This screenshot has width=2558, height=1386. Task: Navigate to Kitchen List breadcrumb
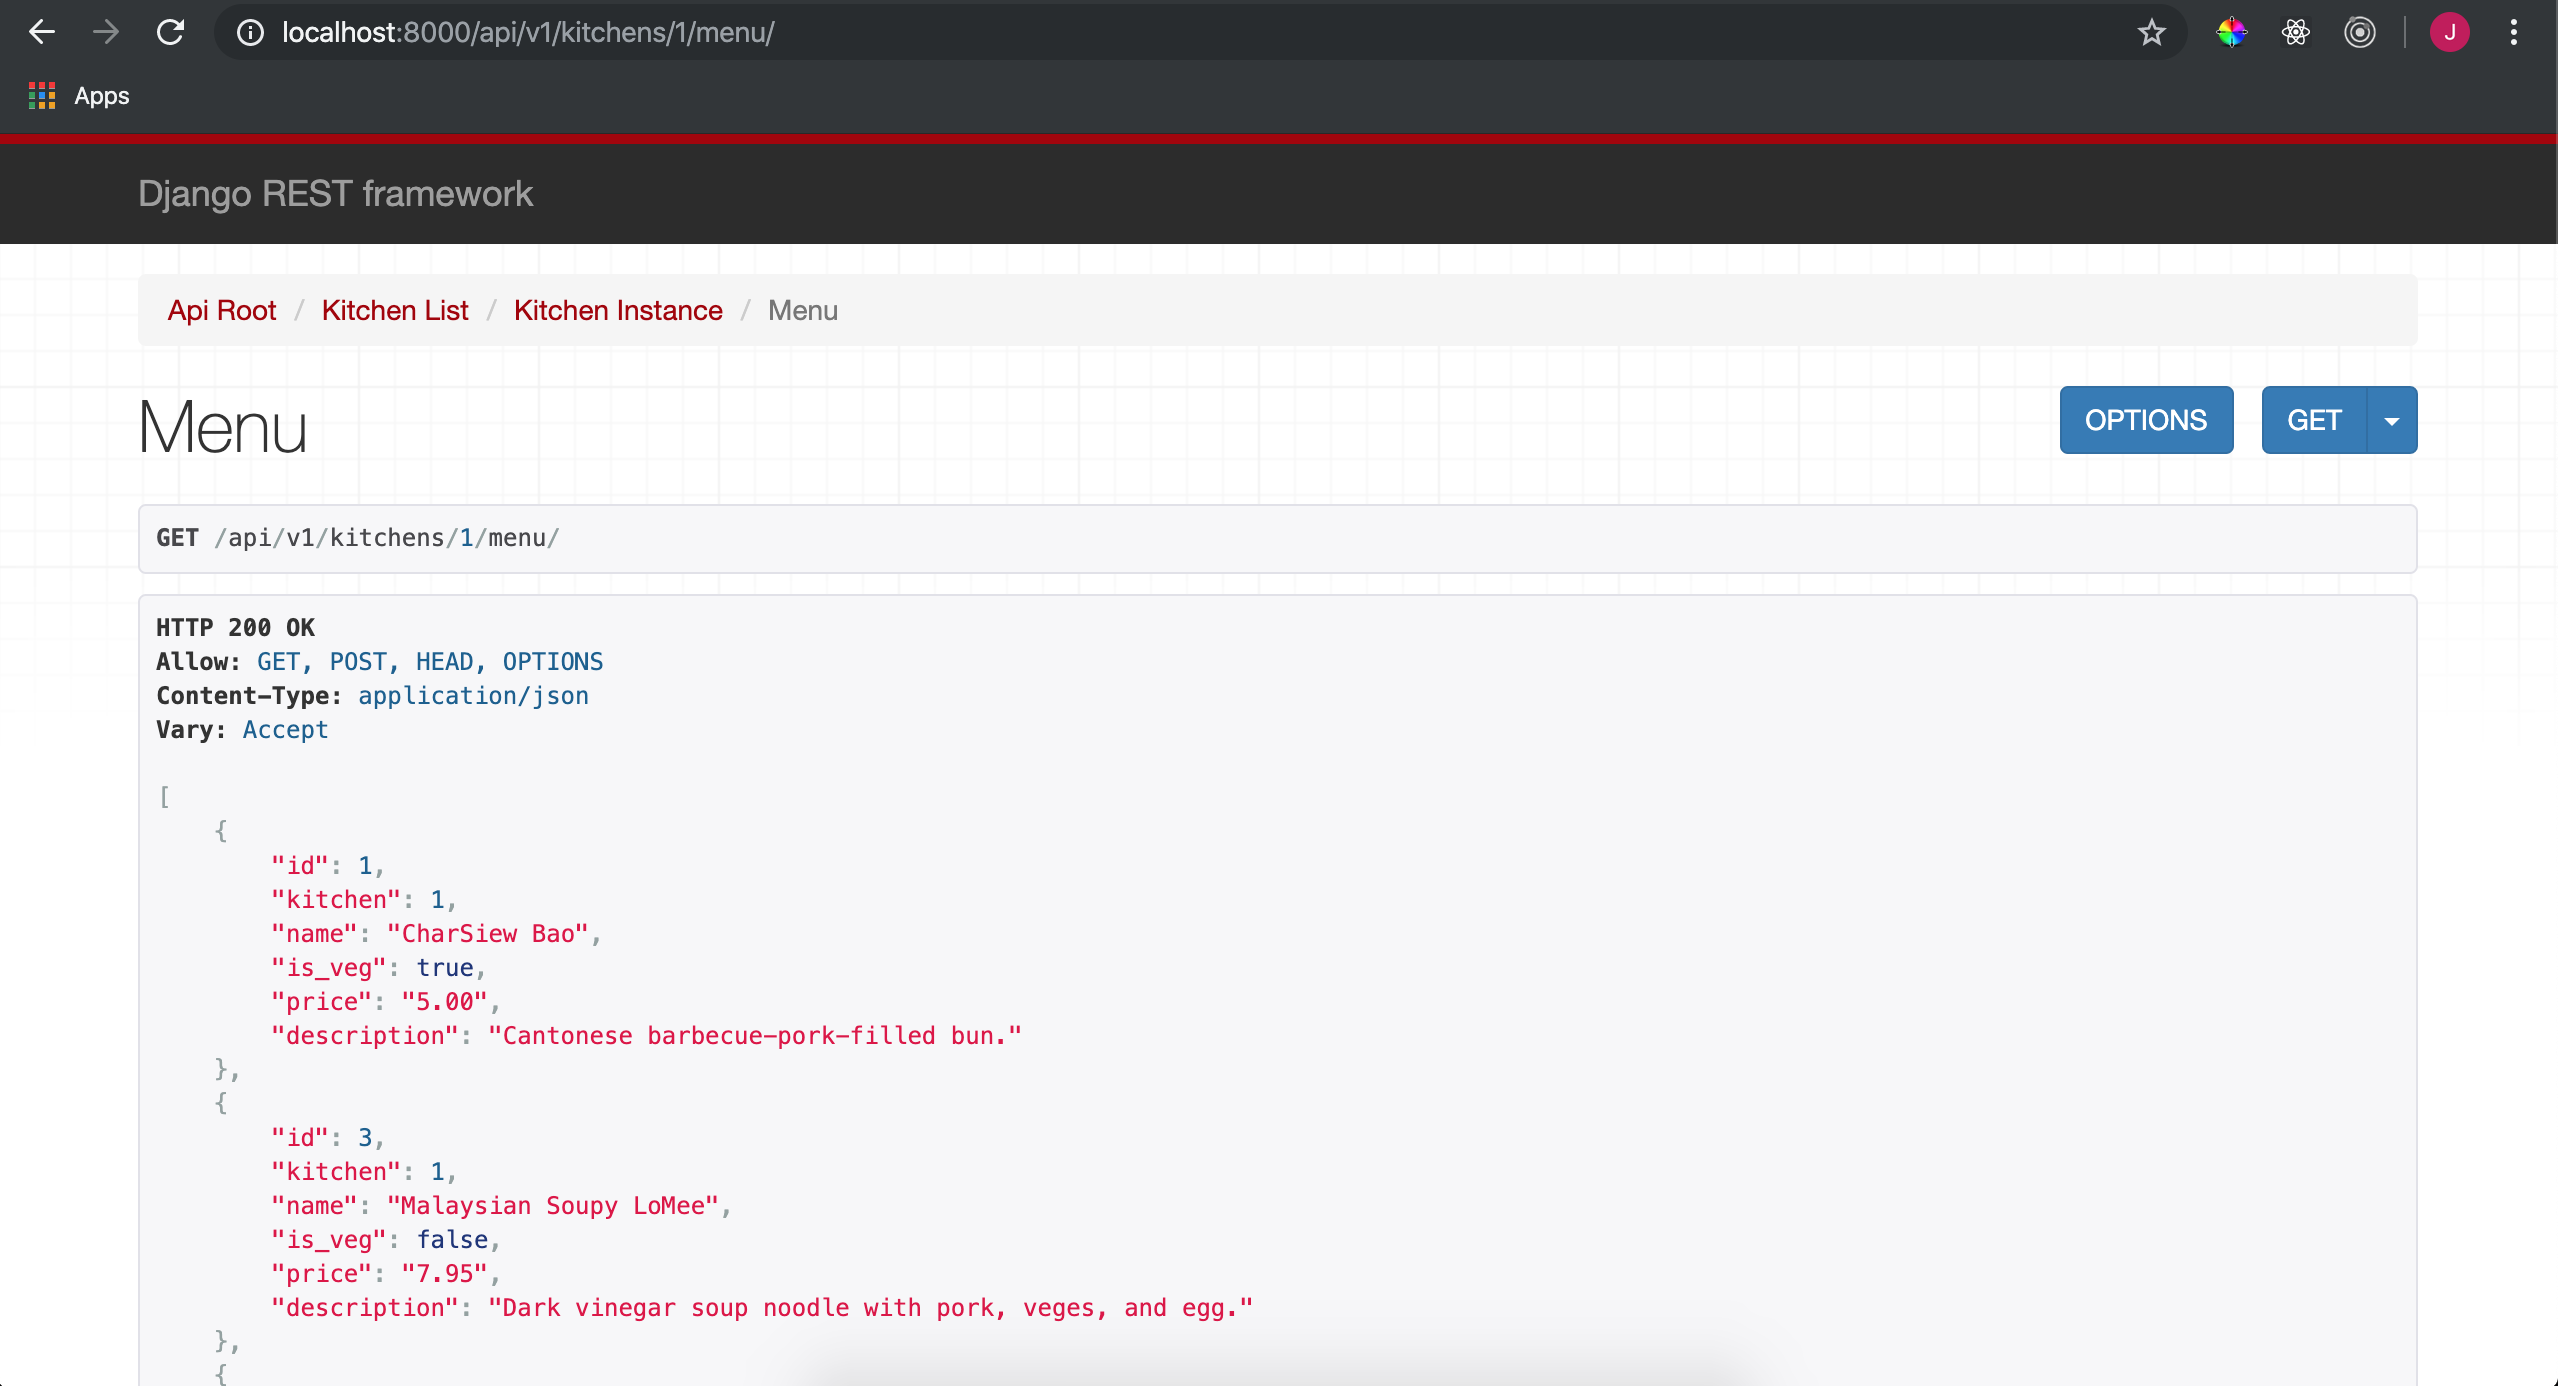[395, 311]
